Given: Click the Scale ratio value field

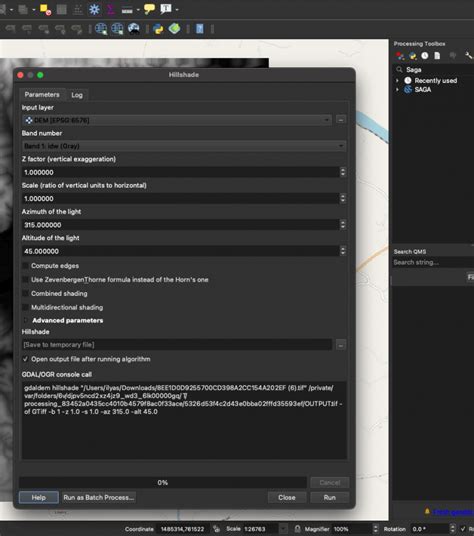Looking at the screenshot, I should [180, 198].
